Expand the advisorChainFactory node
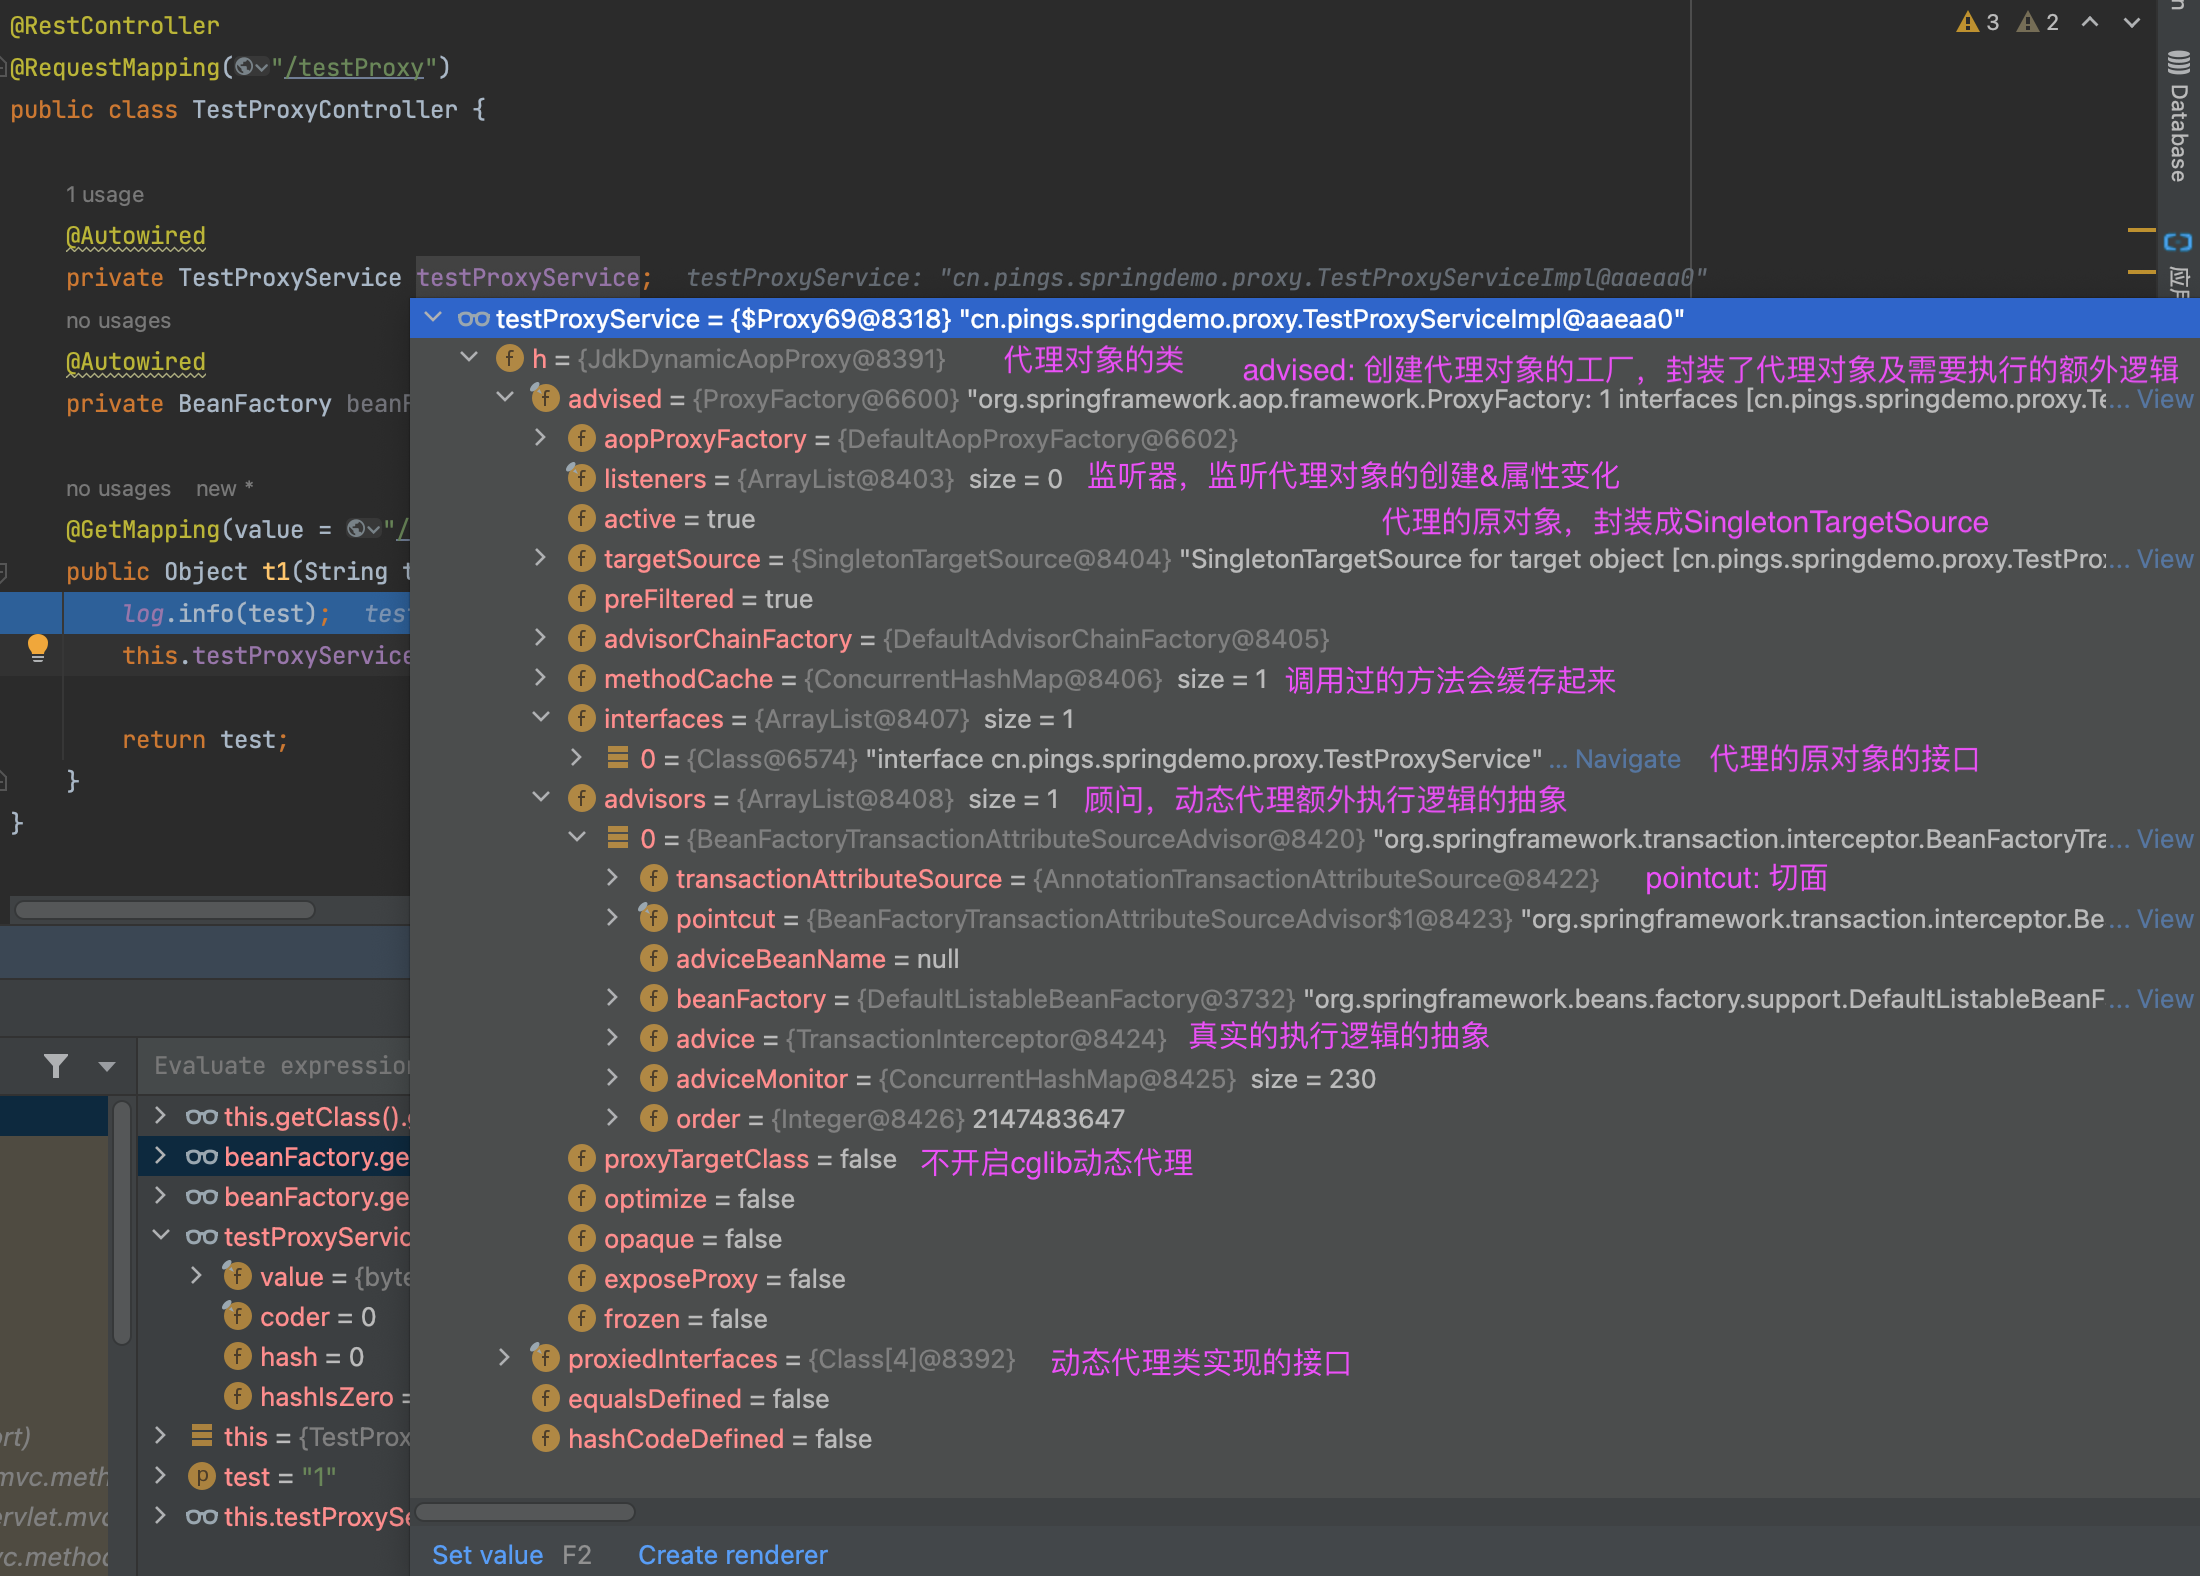Screen dimensions: 2200x1576 pos(541,638)
